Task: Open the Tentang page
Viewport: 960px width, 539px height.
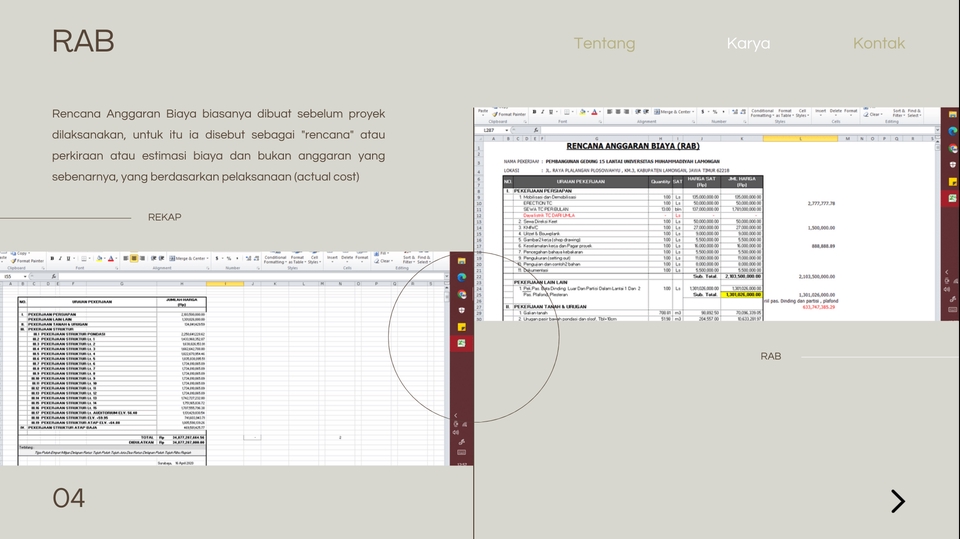Action: tap(604, 44)
